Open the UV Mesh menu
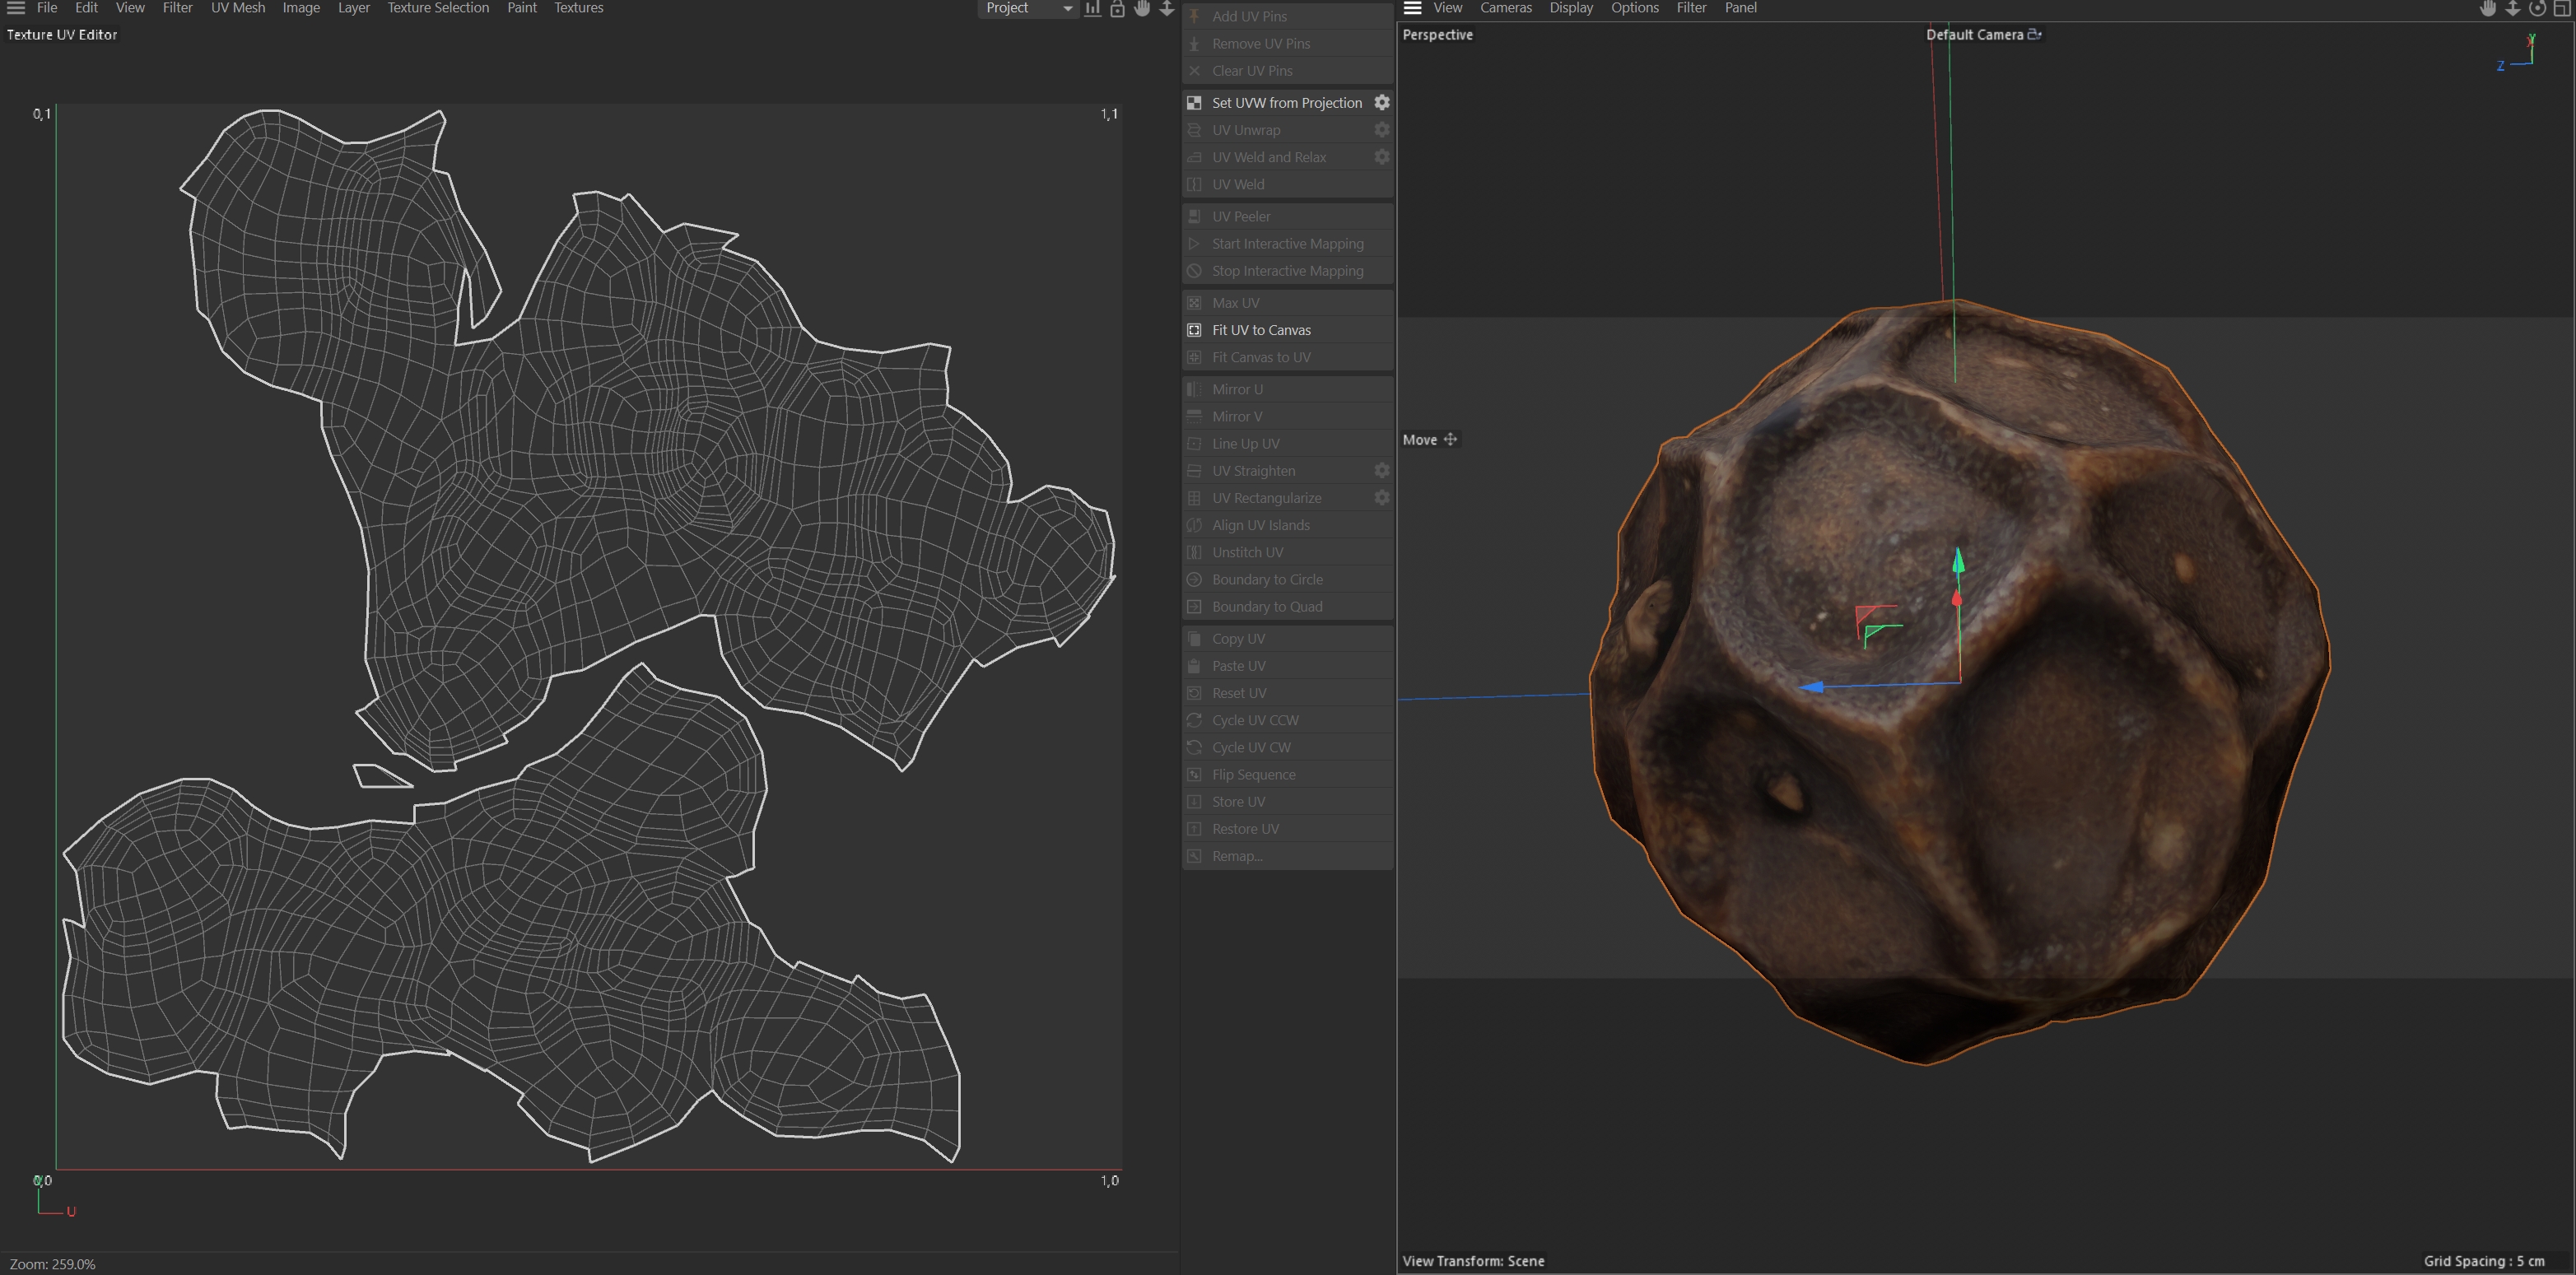The height and width of the screenshot is (1275, 2576). [237, 8]
